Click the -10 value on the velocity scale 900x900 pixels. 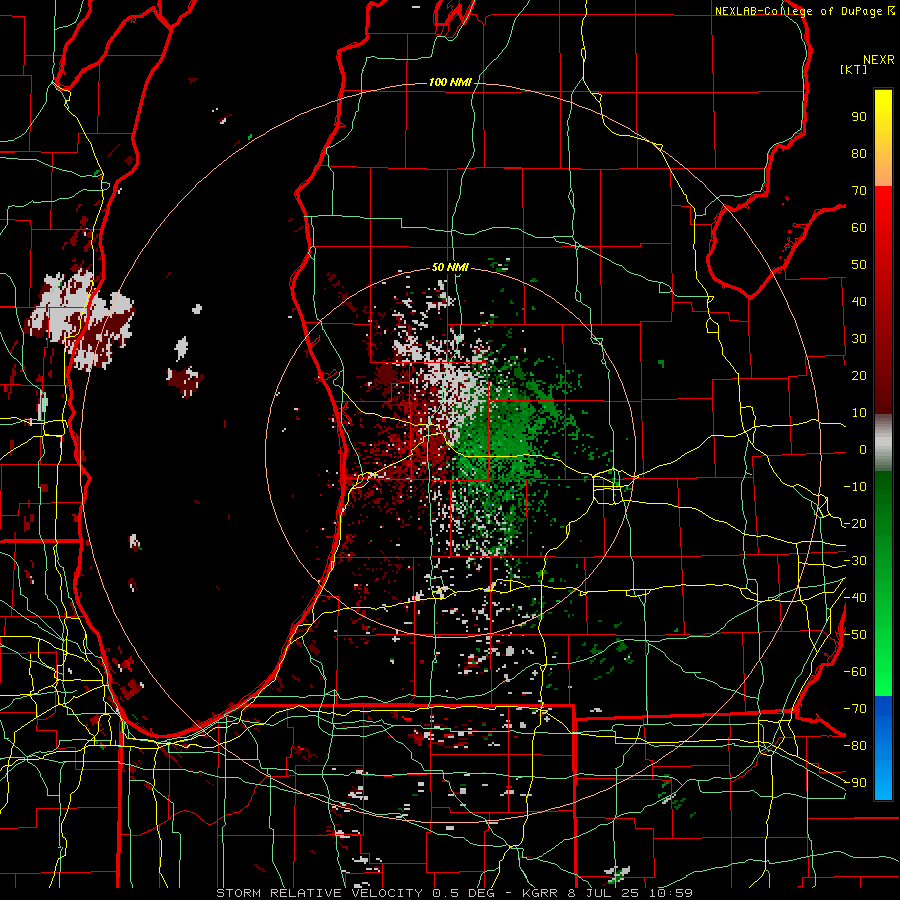[855, 487]
